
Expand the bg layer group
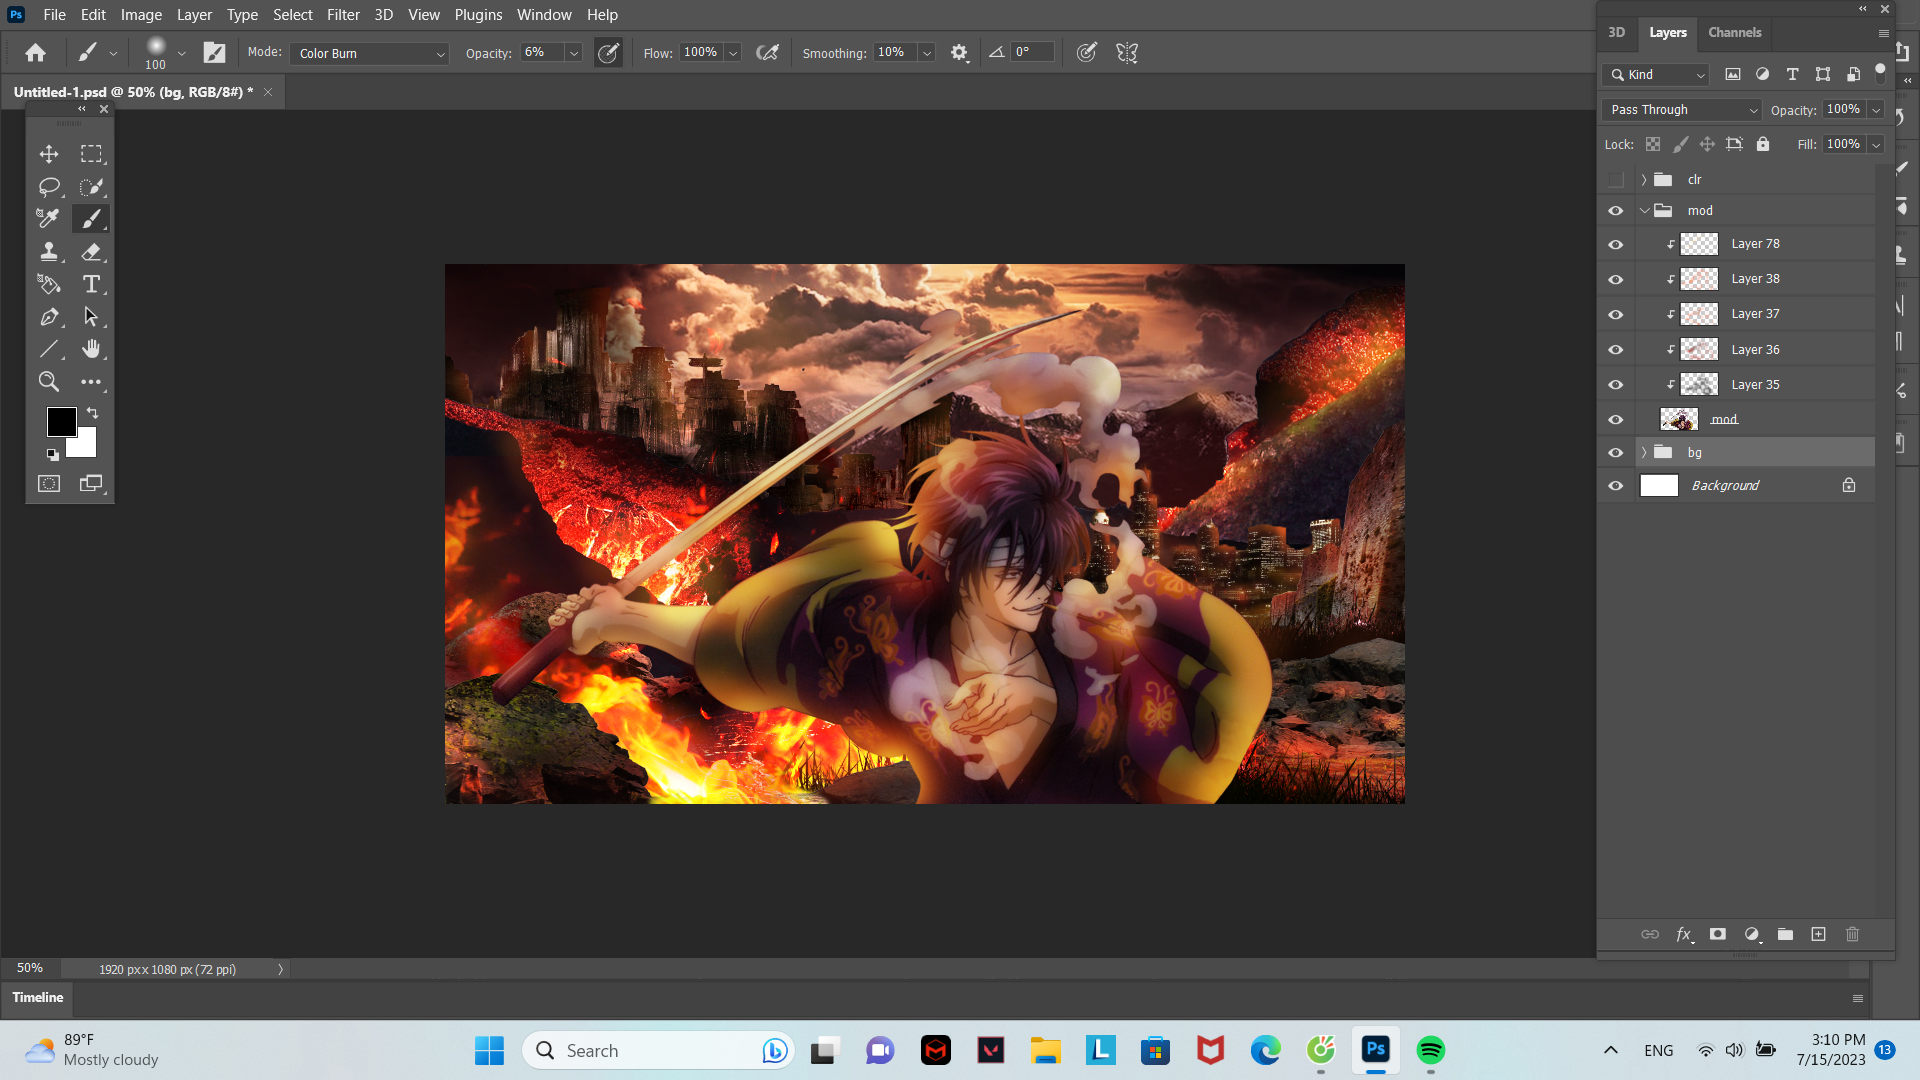point(1643,453)
